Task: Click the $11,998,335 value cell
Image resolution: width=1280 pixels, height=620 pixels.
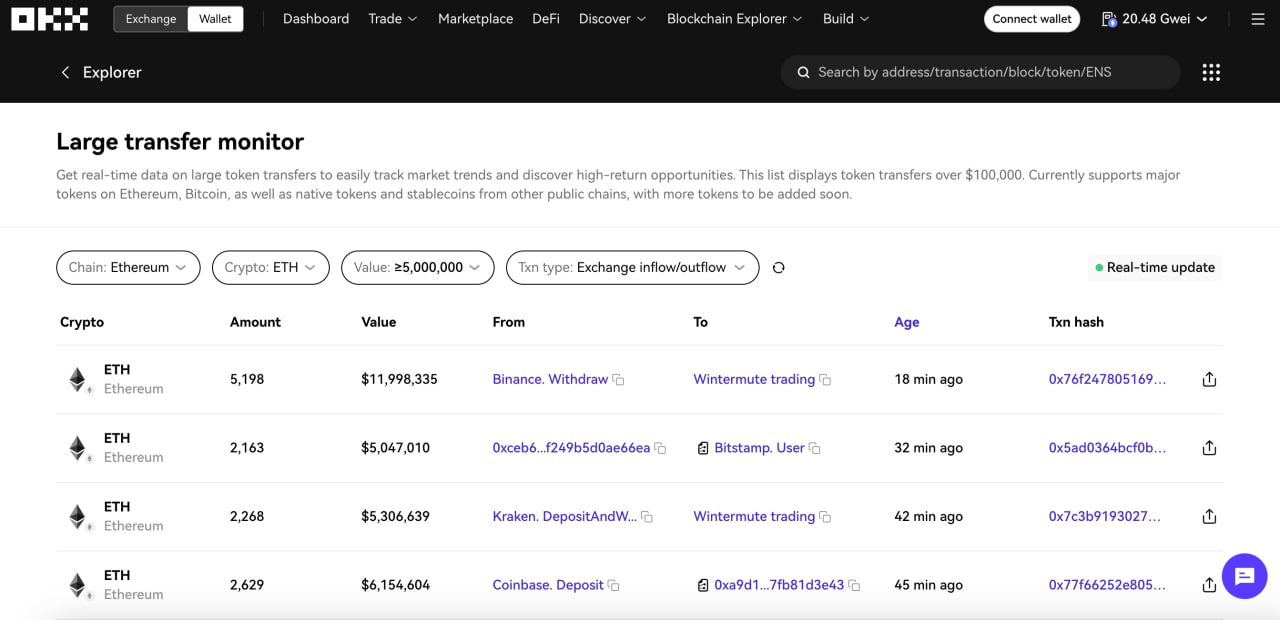Action: (399, 379)
